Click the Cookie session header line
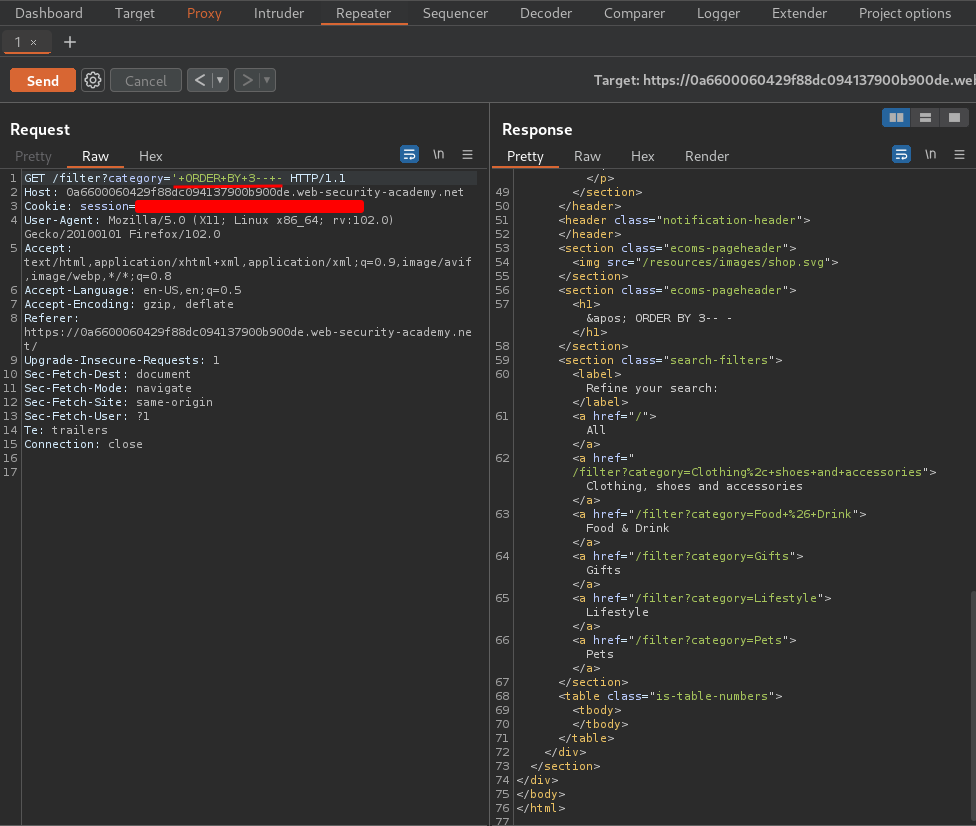Image resolution: width=976 pixels, height=826 pixels. [194, 206]
